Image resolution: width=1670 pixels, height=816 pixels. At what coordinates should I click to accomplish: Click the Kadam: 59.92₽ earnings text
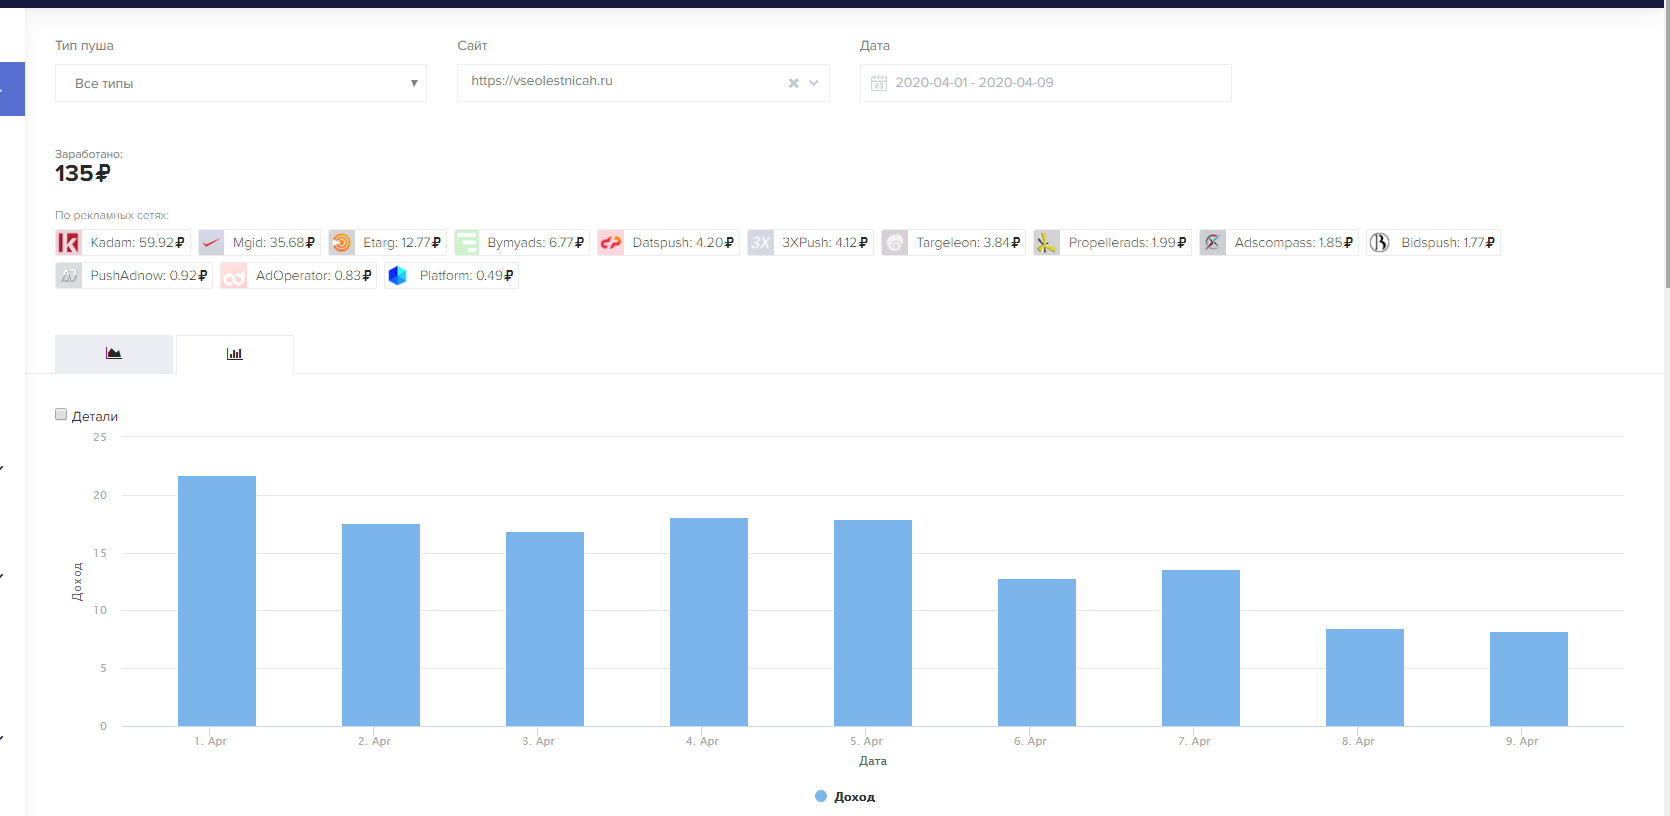(138, 243)
